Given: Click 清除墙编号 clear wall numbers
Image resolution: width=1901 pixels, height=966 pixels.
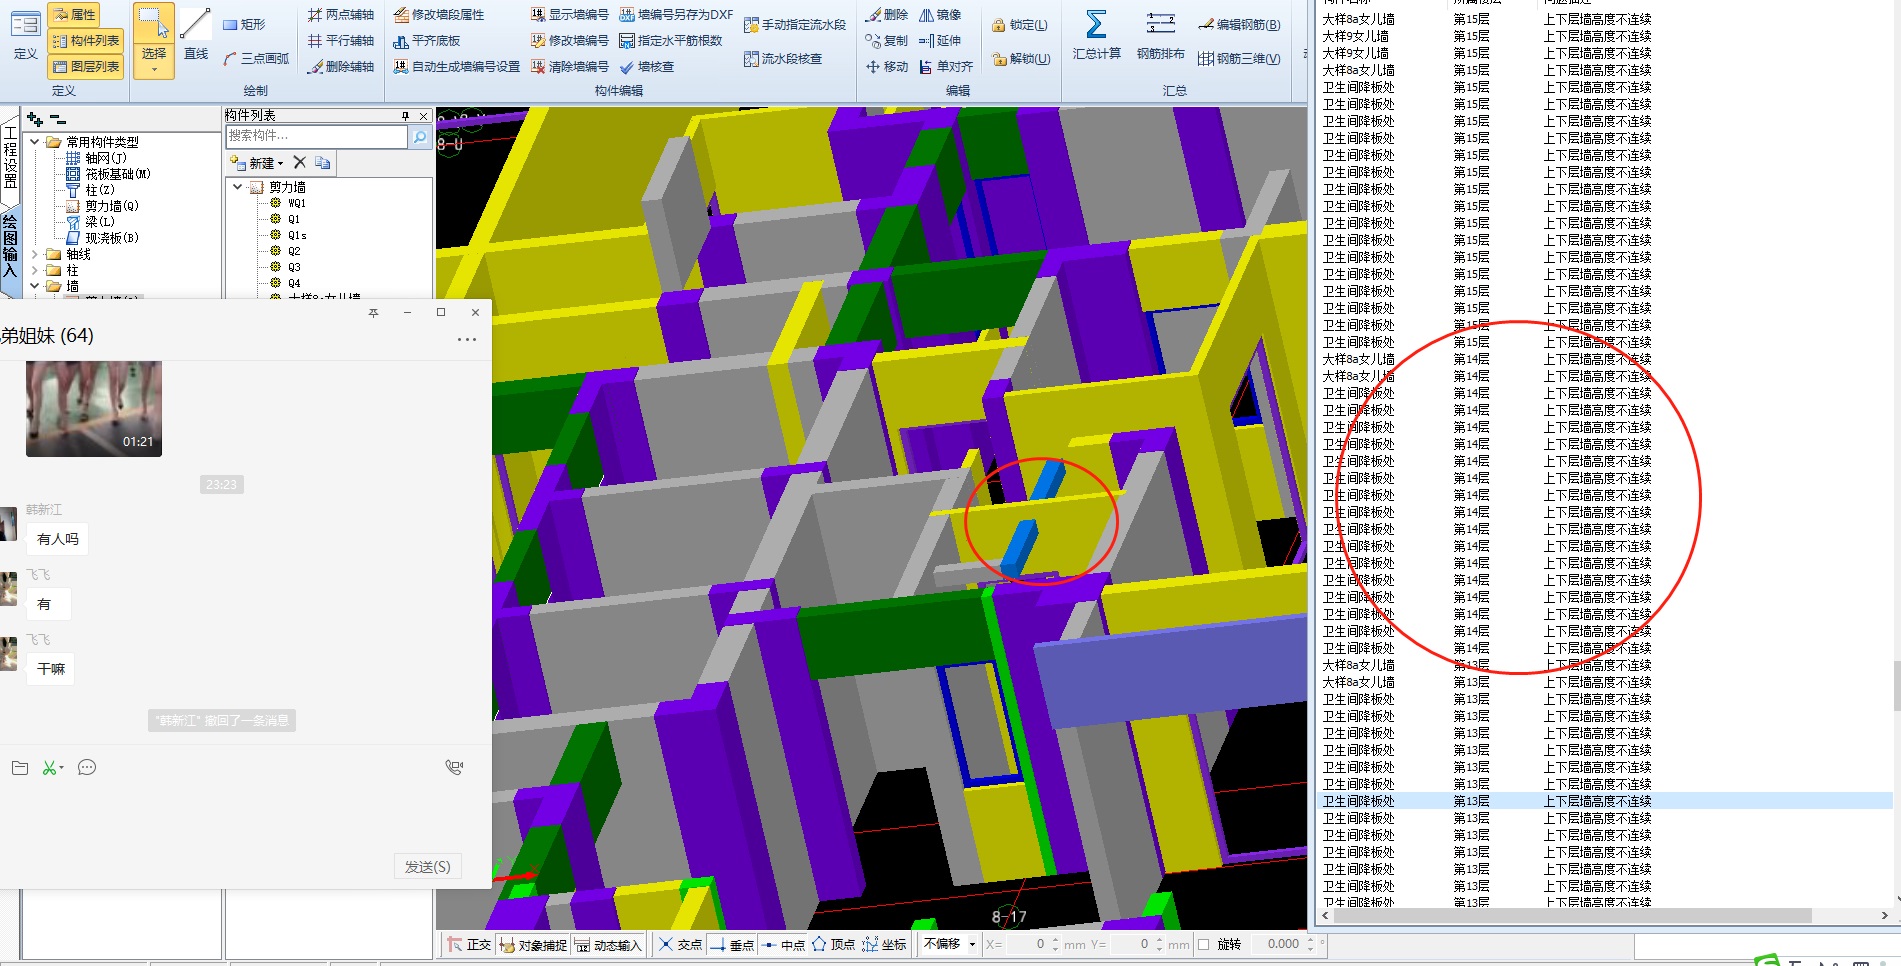Looking at the screenshot, I should coord(569,66).
